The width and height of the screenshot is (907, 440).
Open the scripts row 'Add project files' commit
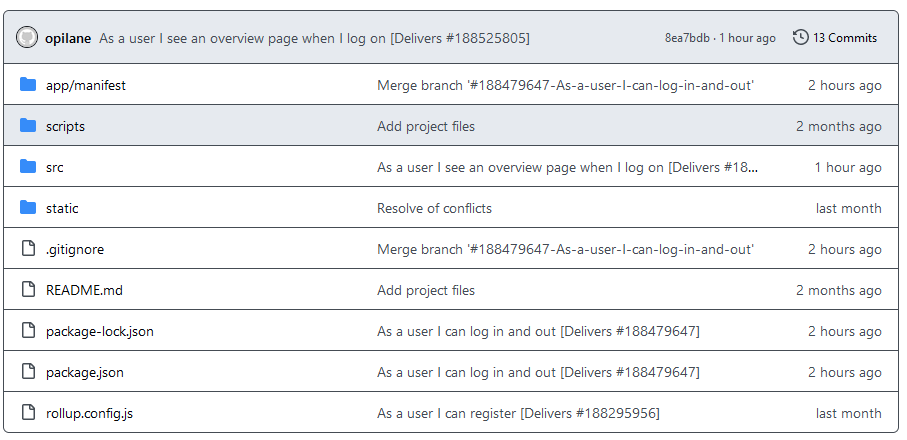coord(426,127)
